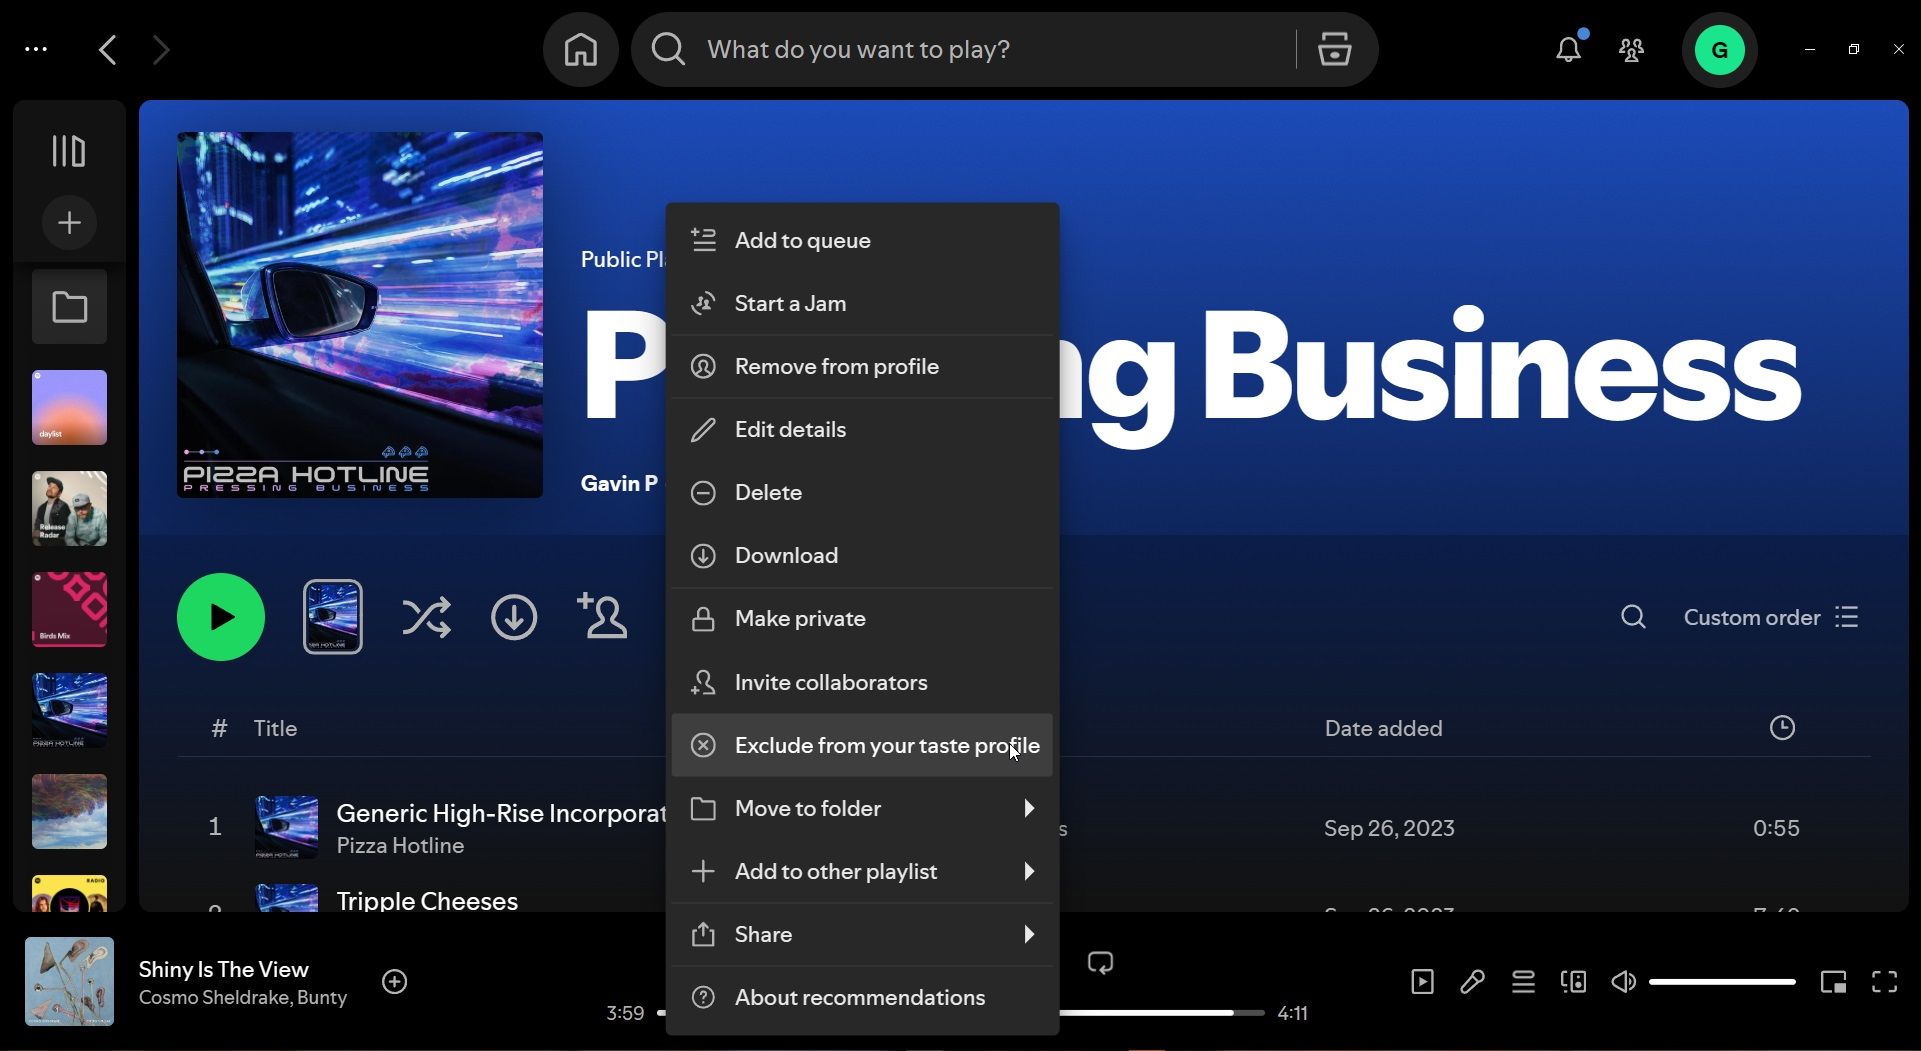The image size is (1921, 1051).
Task: Toggle the compact view cover button
Action: click(333, 617)
